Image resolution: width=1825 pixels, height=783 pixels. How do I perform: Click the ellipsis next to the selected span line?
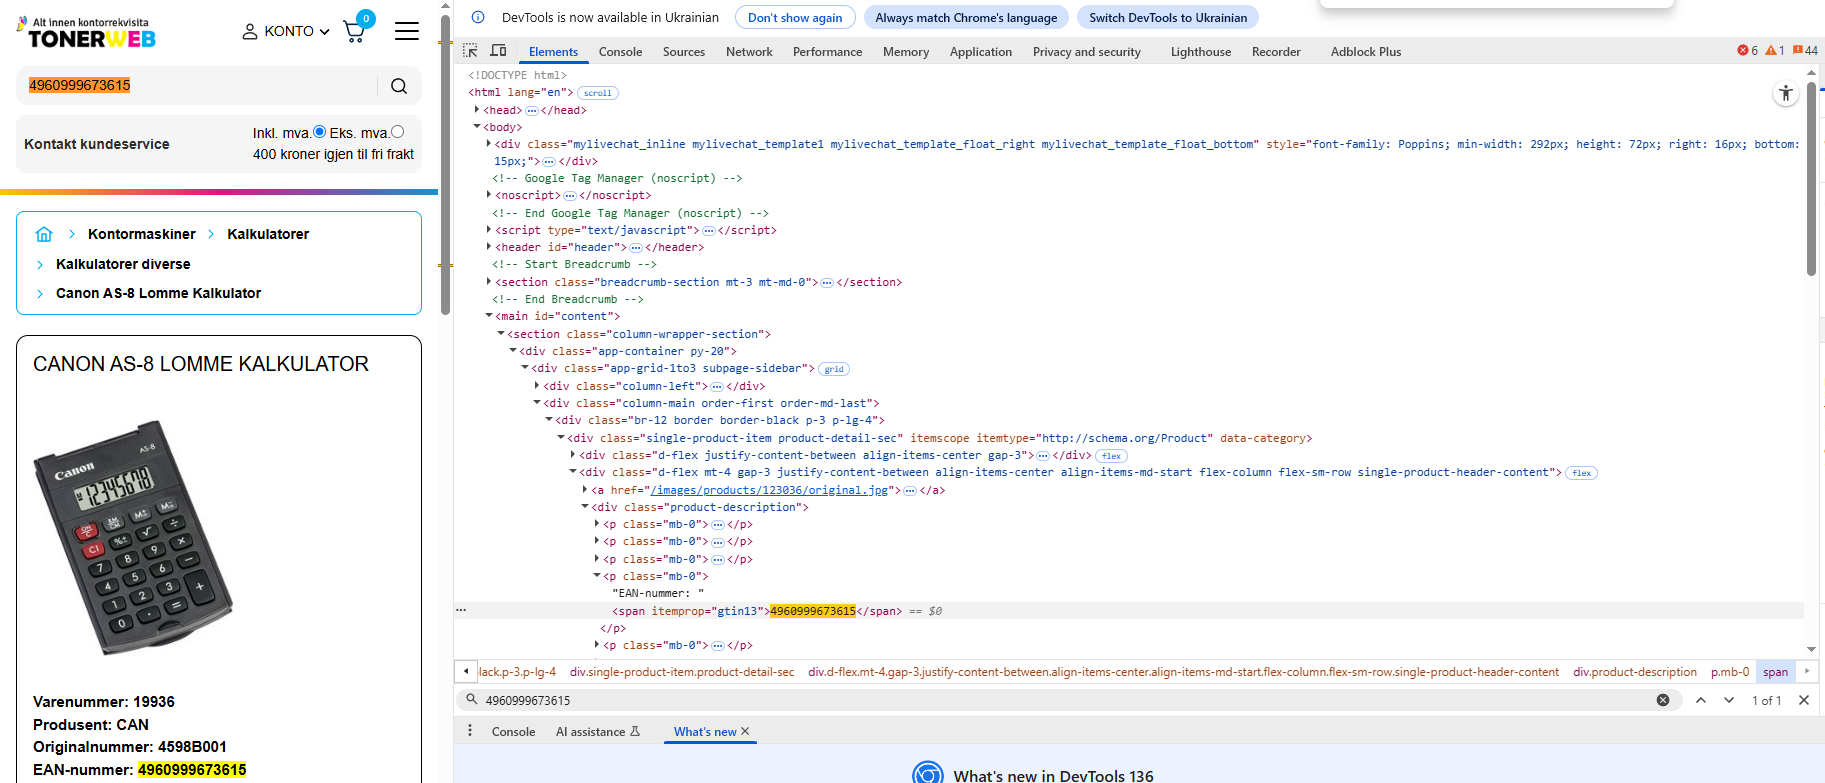(461, 610)
